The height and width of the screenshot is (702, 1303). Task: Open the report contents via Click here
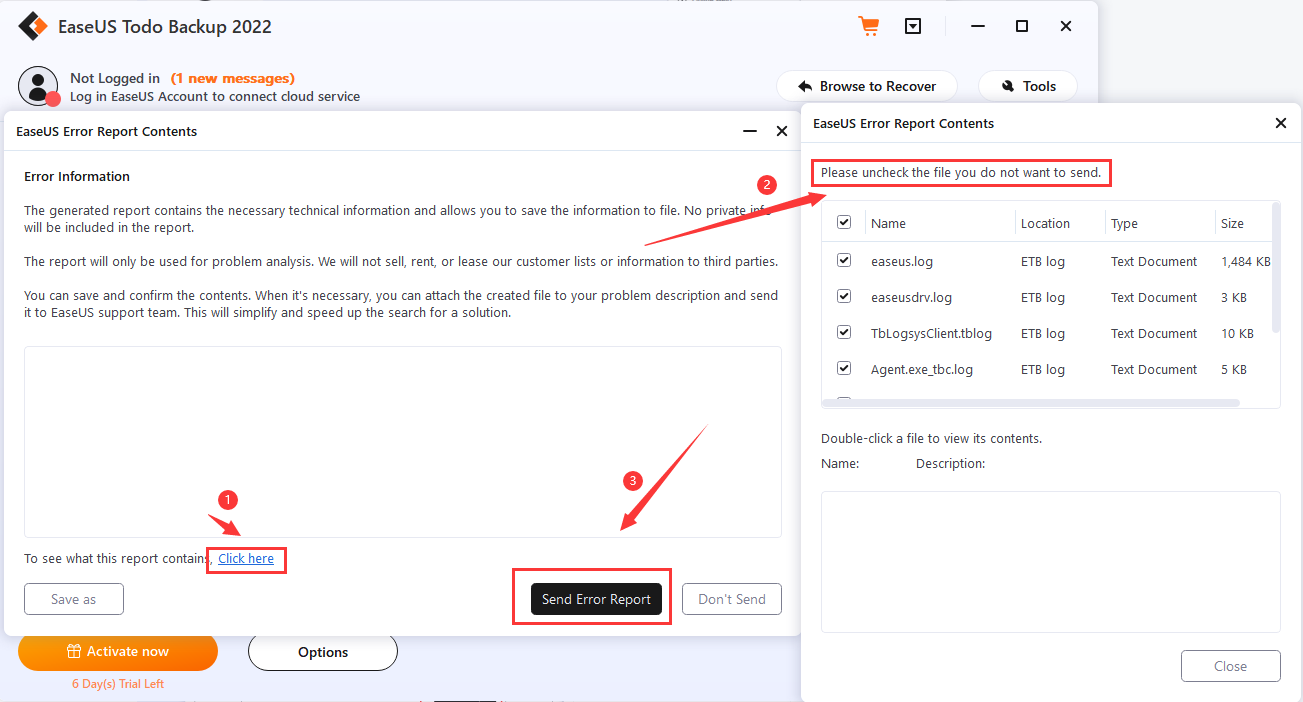(x=245, y=558)
